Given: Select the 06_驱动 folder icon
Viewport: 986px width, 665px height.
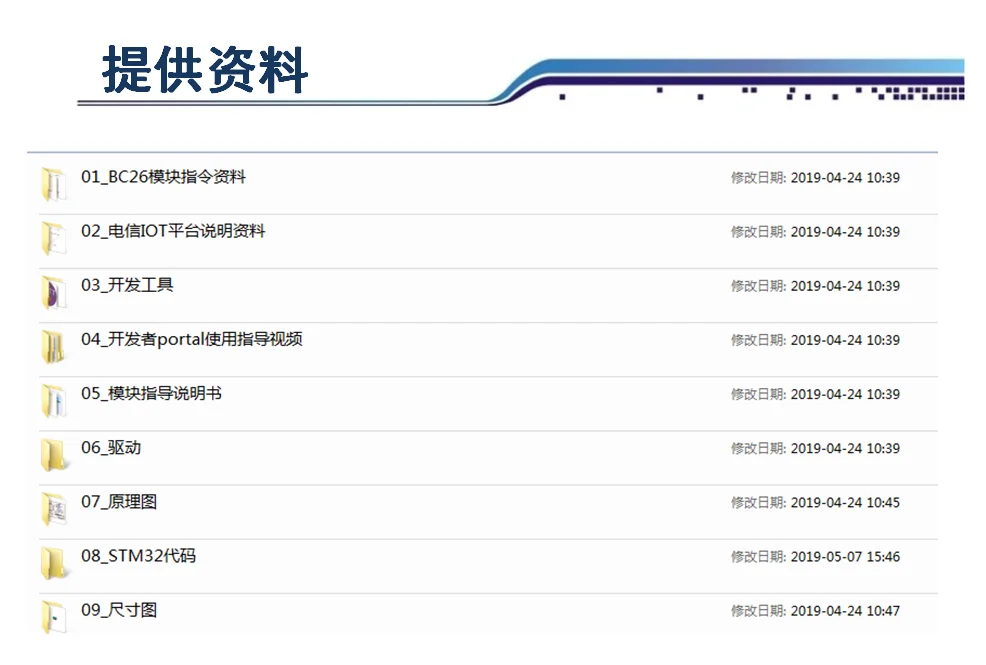Looking at the screenshot, I should (x=54, y=455).
